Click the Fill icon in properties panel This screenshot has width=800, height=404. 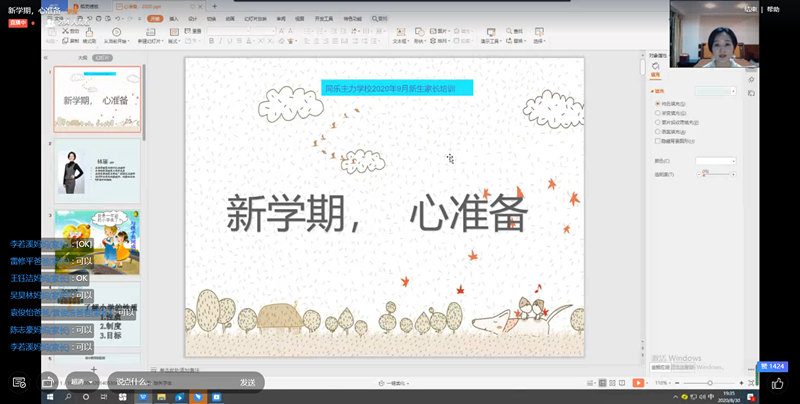(655, 66)
